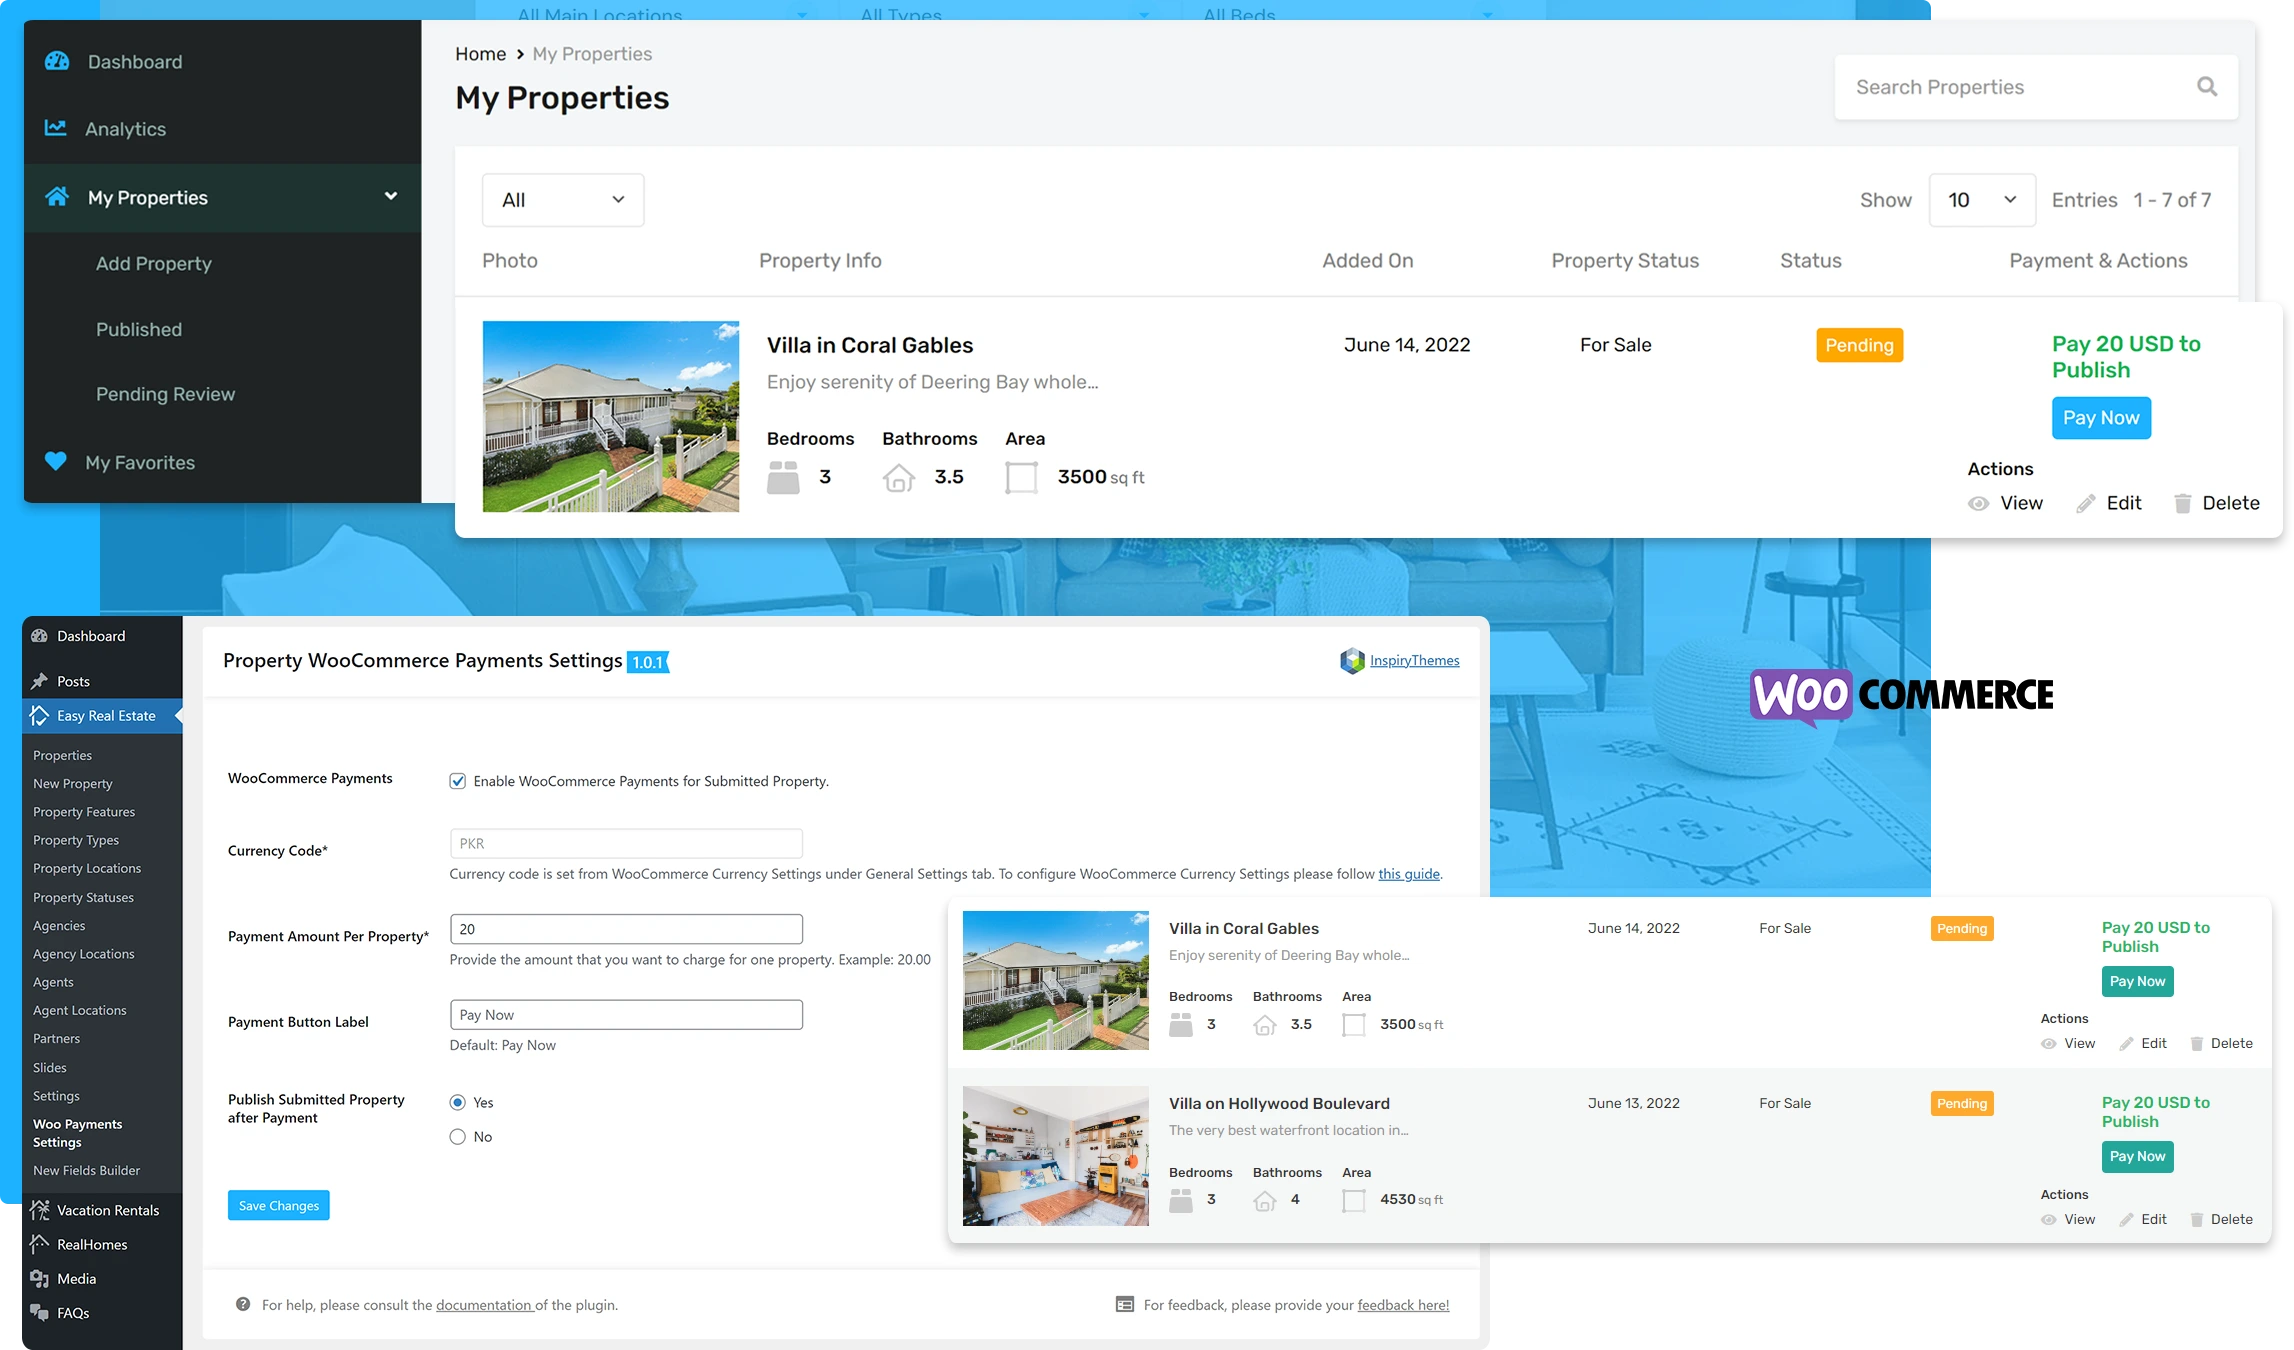Viewport: 2294px width, 1350px height.
Task: Open Published properties submenu item
Action: pos(139,329)
